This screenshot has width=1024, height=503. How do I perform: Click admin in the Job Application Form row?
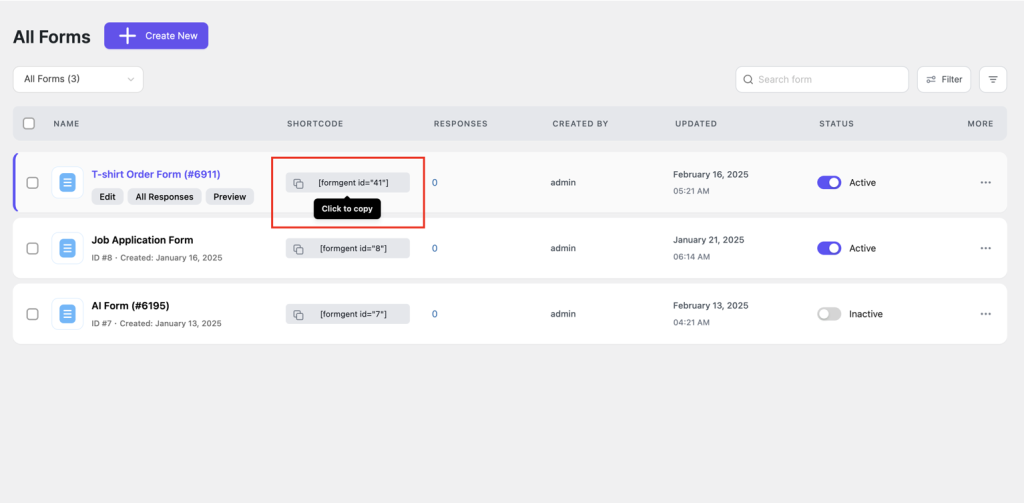563,248
